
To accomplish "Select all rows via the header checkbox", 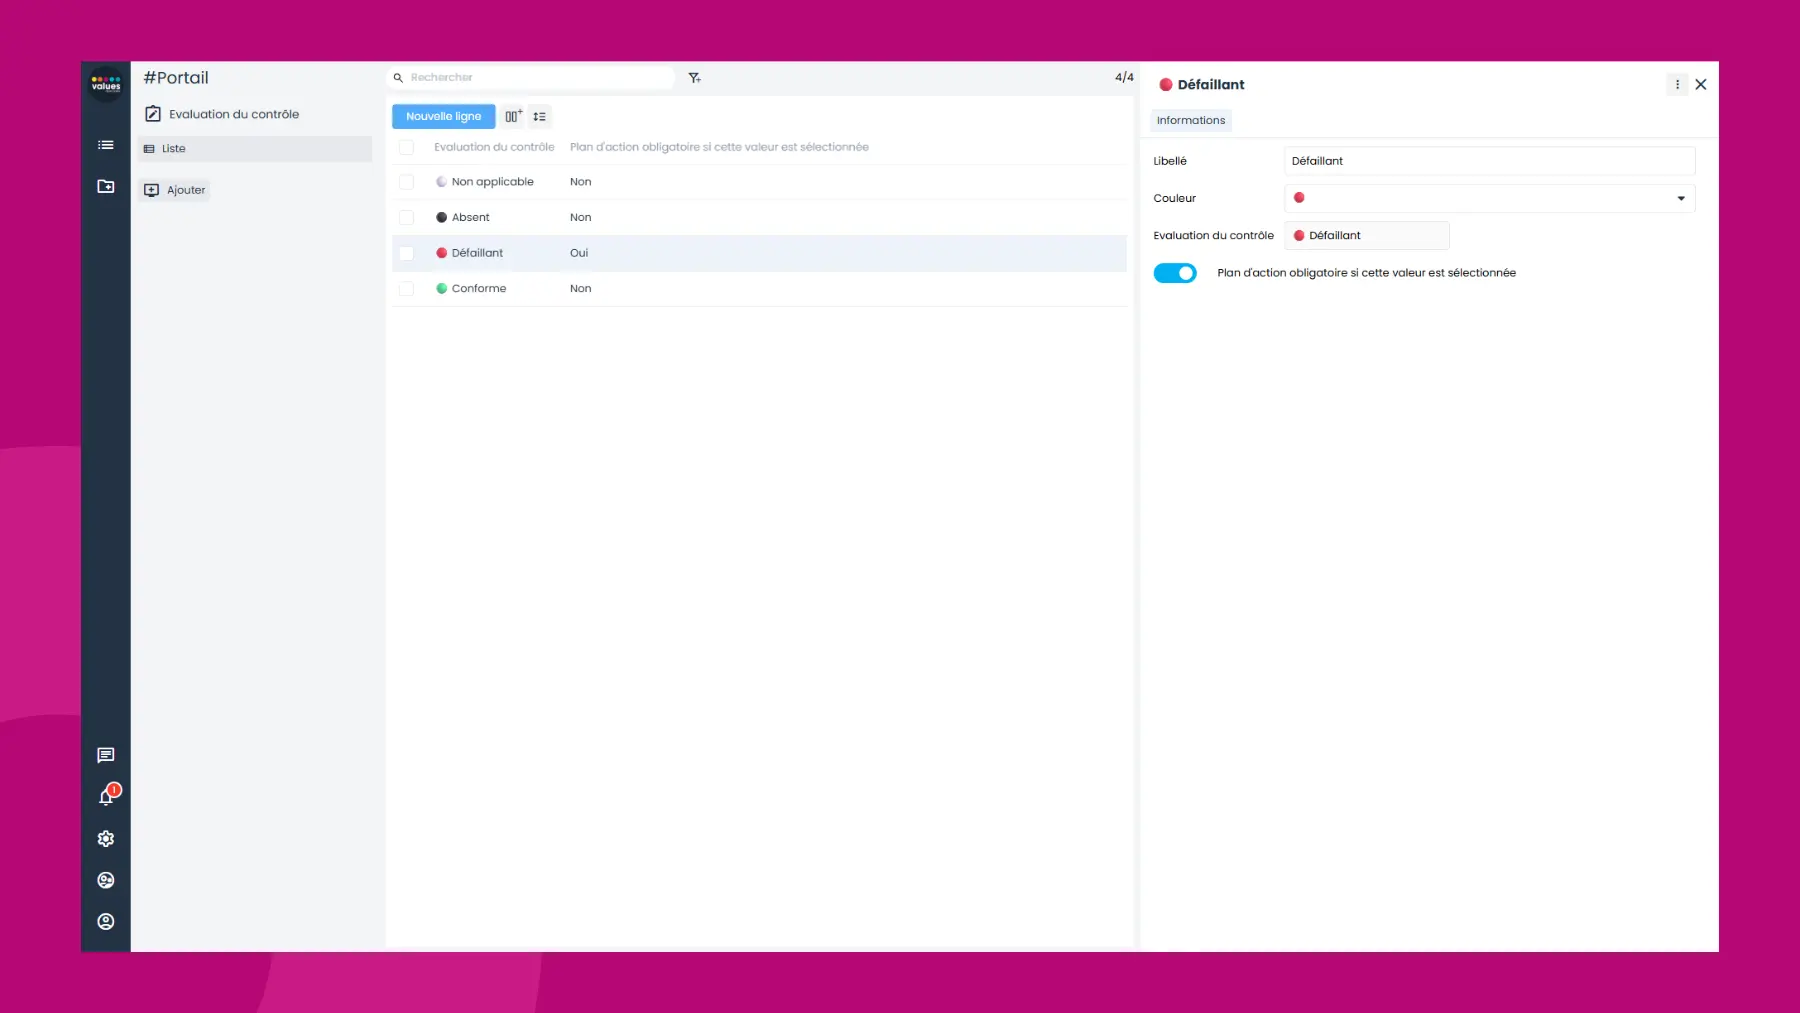I will (x=407, y=147).
